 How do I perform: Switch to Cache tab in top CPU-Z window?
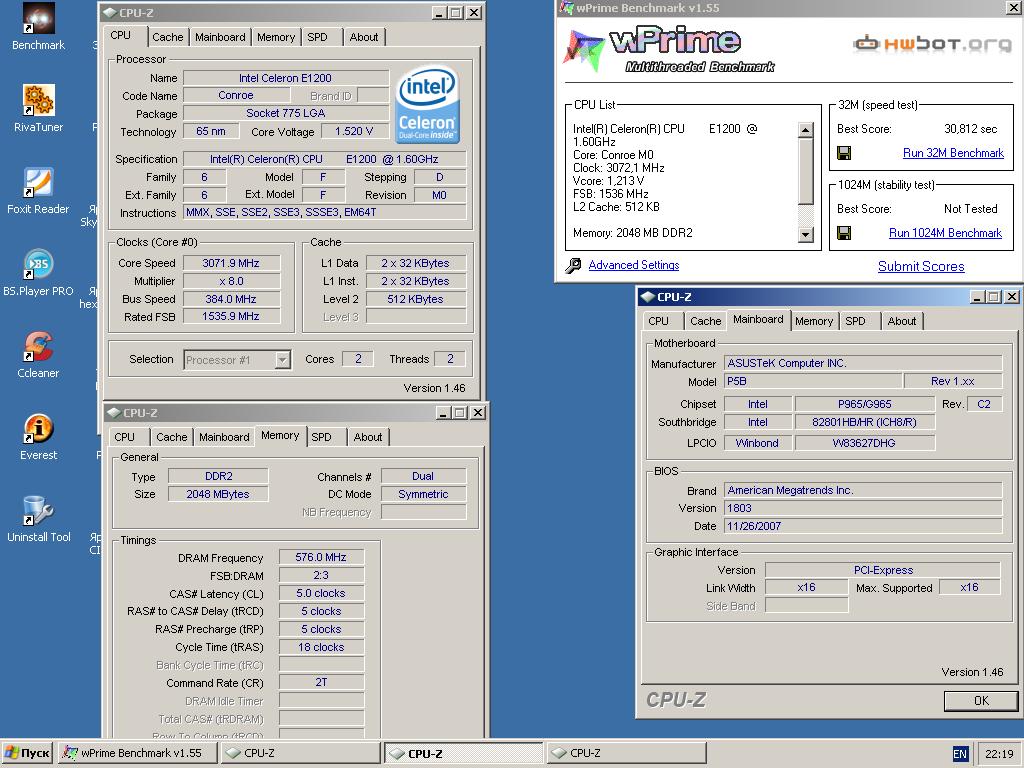click(168, 37)
